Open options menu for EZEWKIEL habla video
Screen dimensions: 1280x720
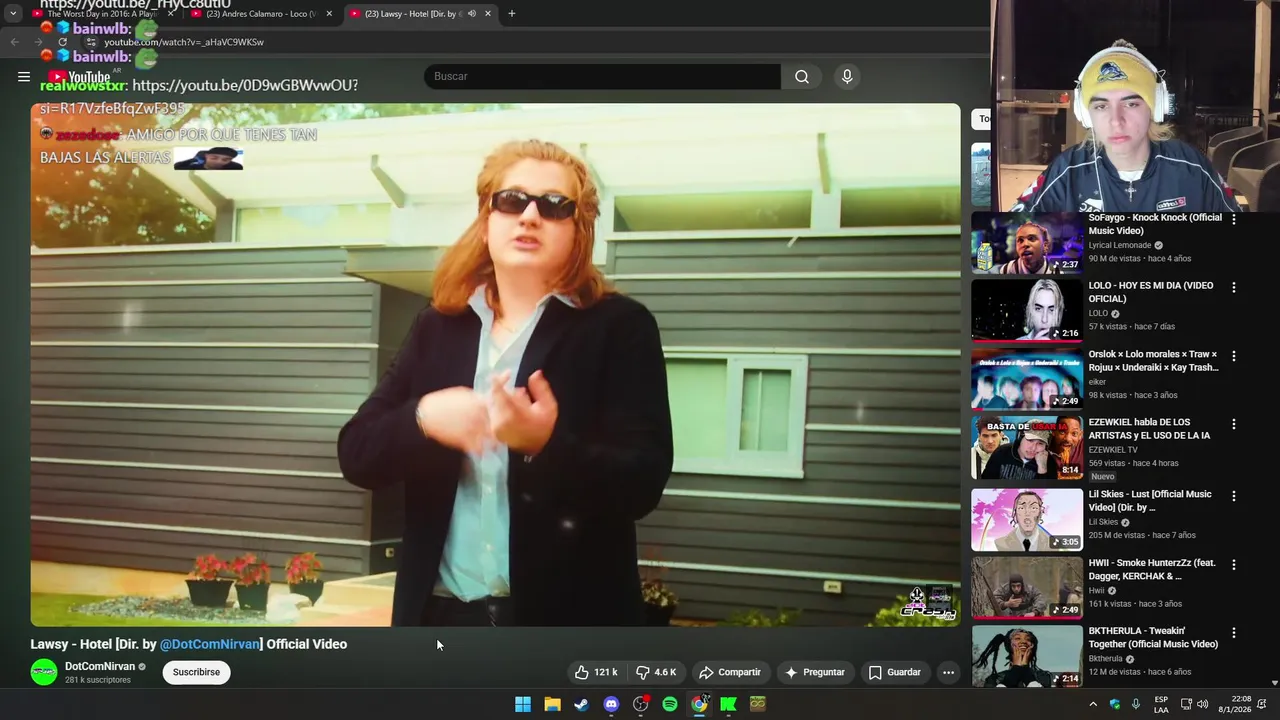pos(1233,424)
